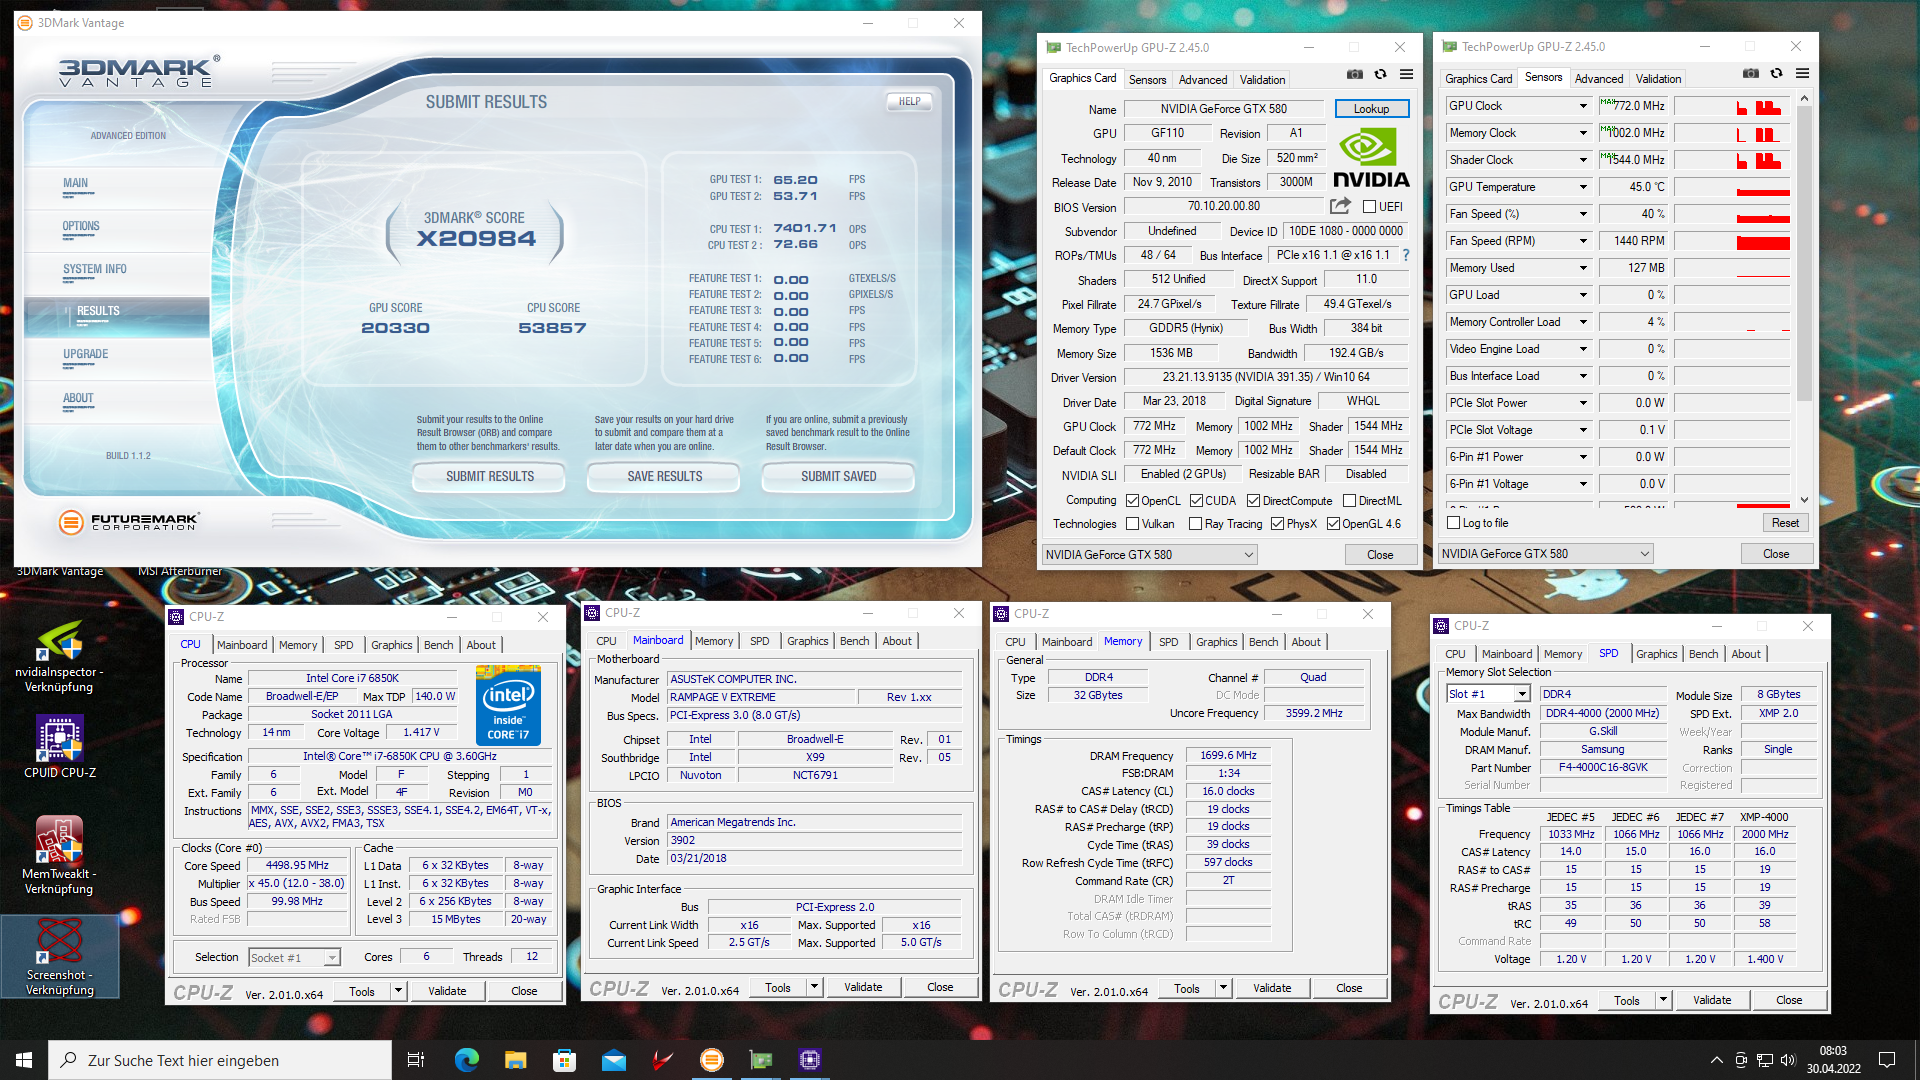Click SUBMIT SAVED button in 3DMark
Image resolution: width=1920 pixels, height=1080 pixels.
pos(838,477)
